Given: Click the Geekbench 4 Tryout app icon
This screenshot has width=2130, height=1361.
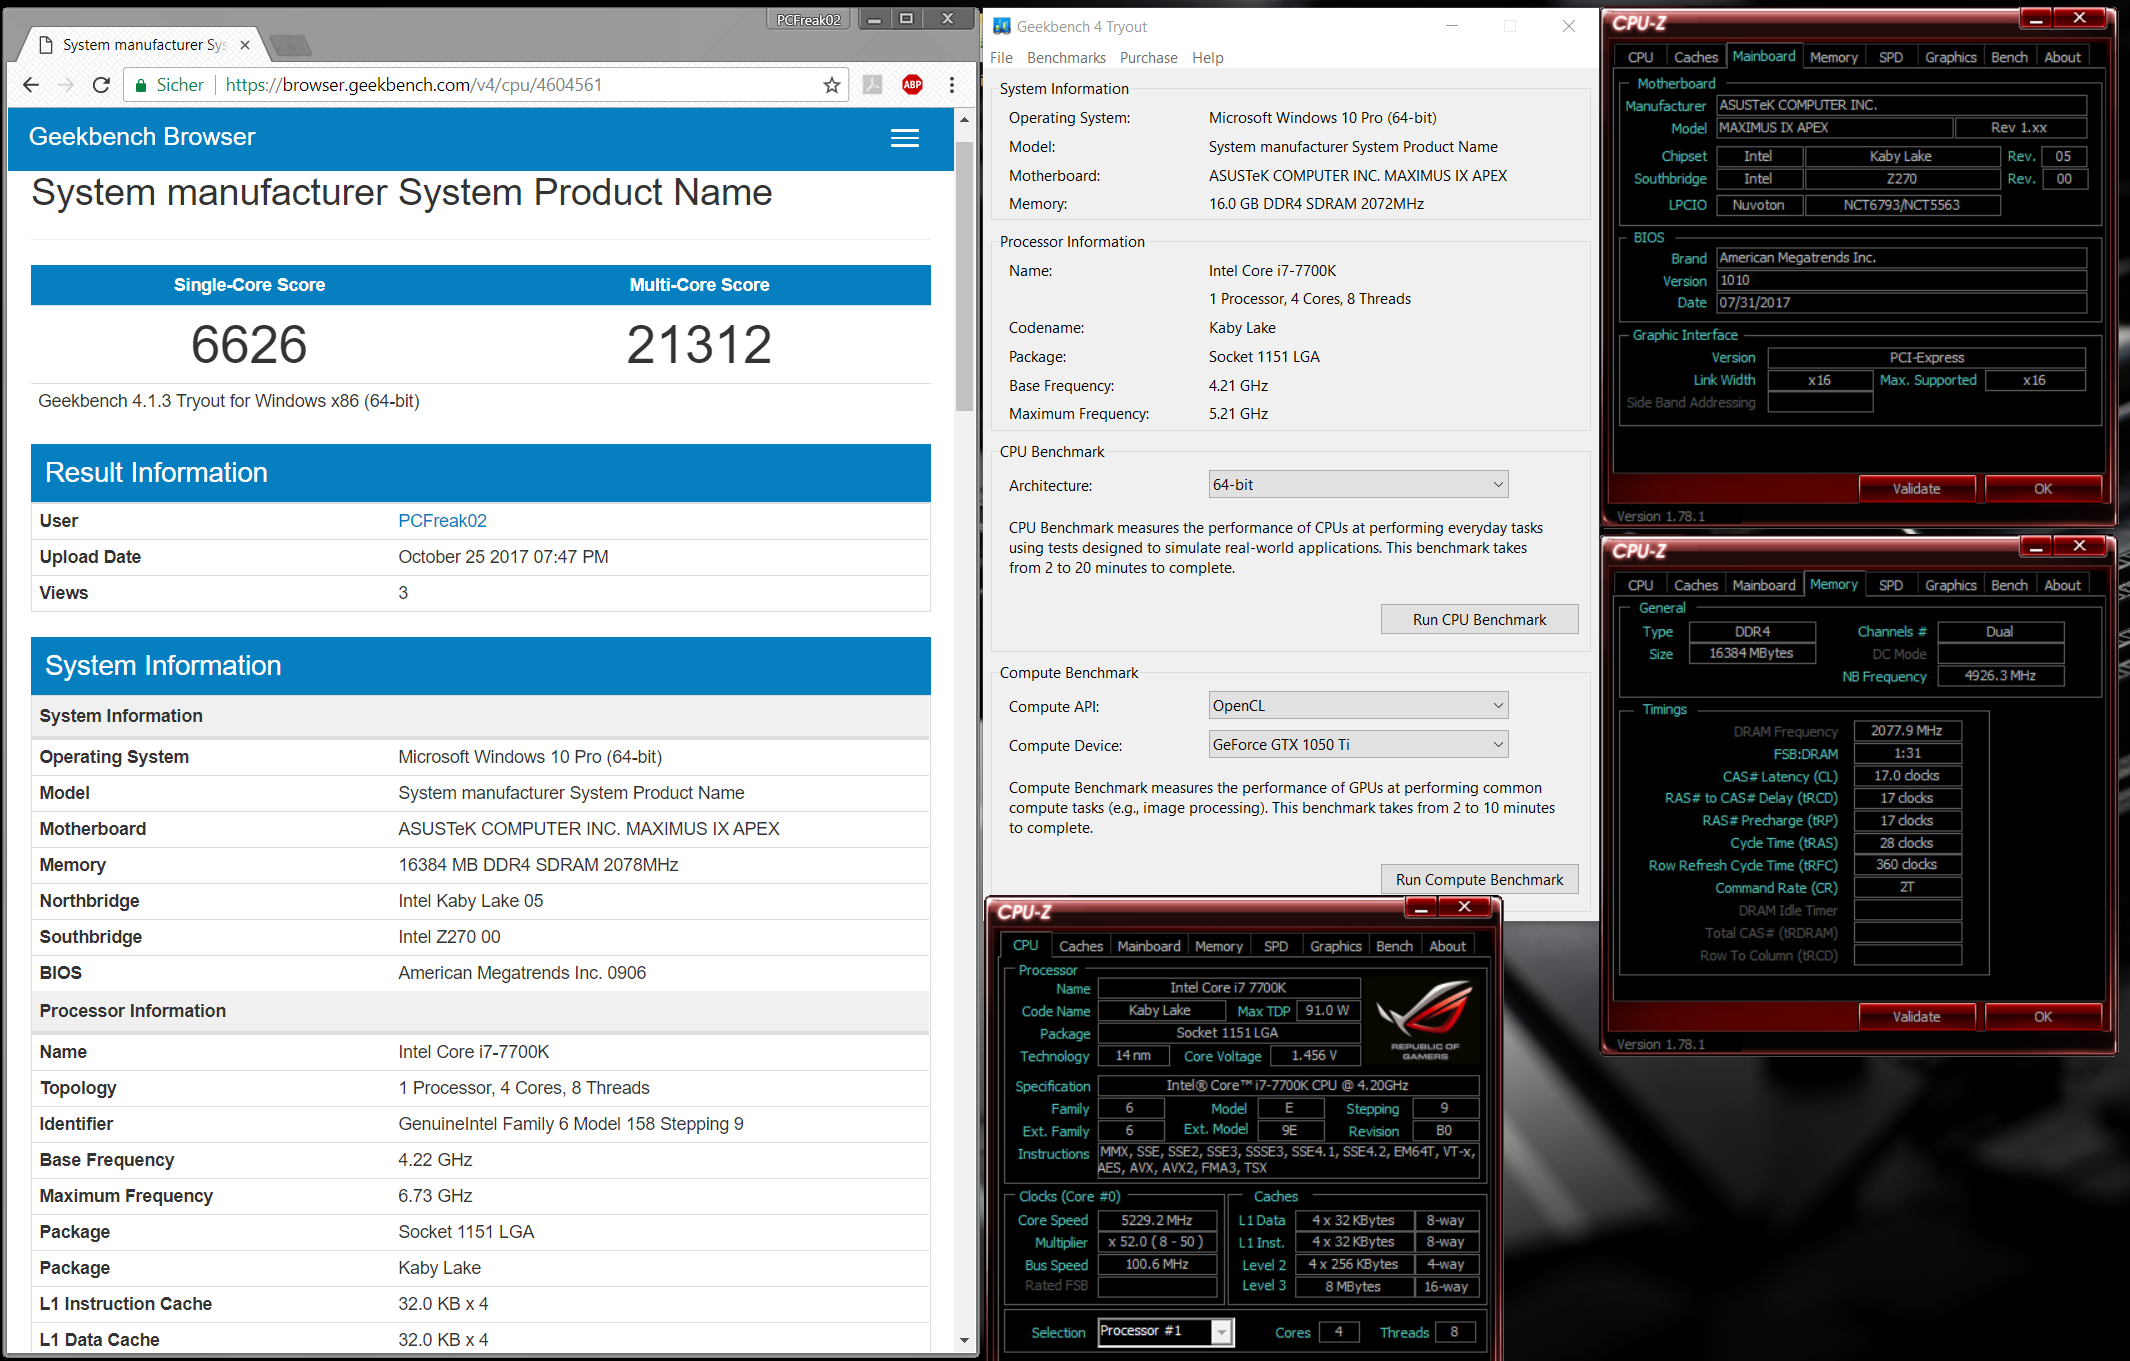Looking at the screenshot, I should (1001, 26).
